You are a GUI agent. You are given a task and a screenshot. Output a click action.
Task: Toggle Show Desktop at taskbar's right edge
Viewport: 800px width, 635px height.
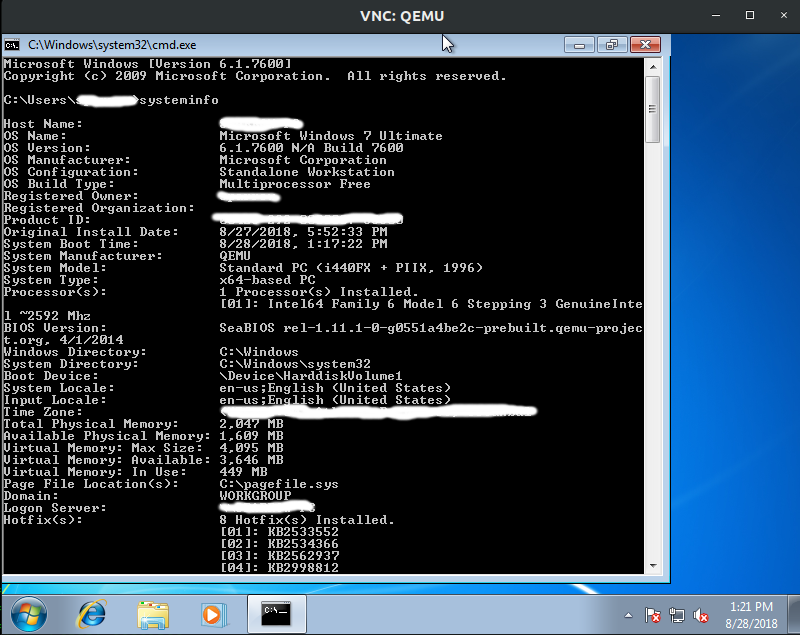point(793,614)
